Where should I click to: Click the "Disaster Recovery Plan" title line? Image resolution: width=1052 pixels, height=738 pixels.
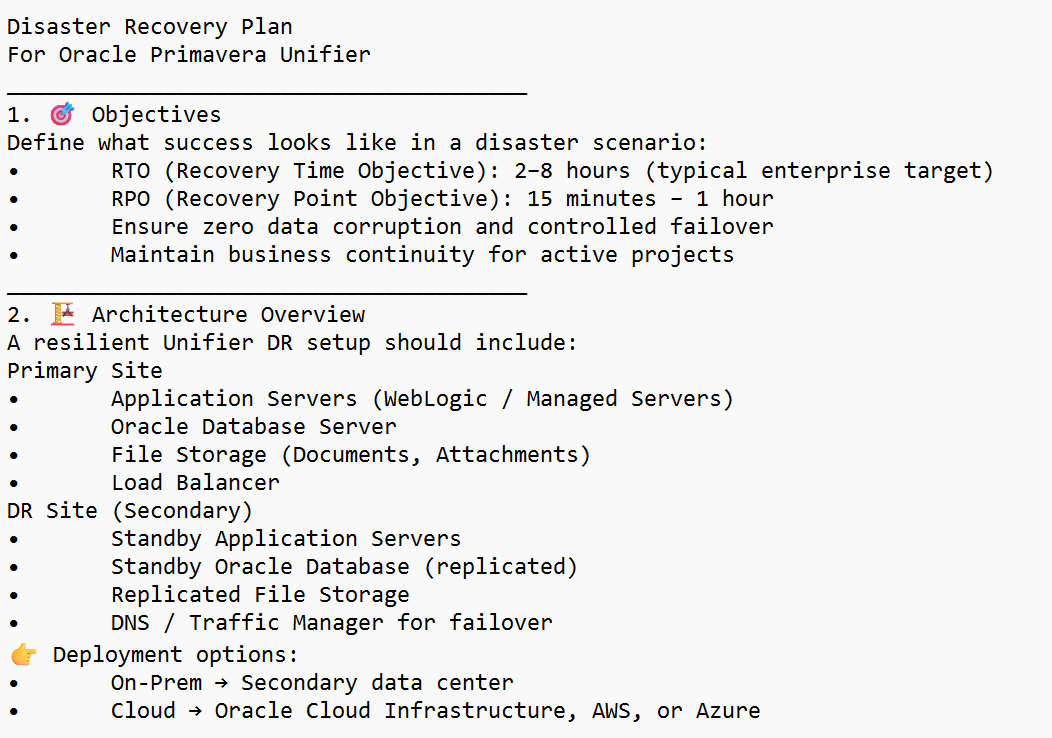point(150,26)
